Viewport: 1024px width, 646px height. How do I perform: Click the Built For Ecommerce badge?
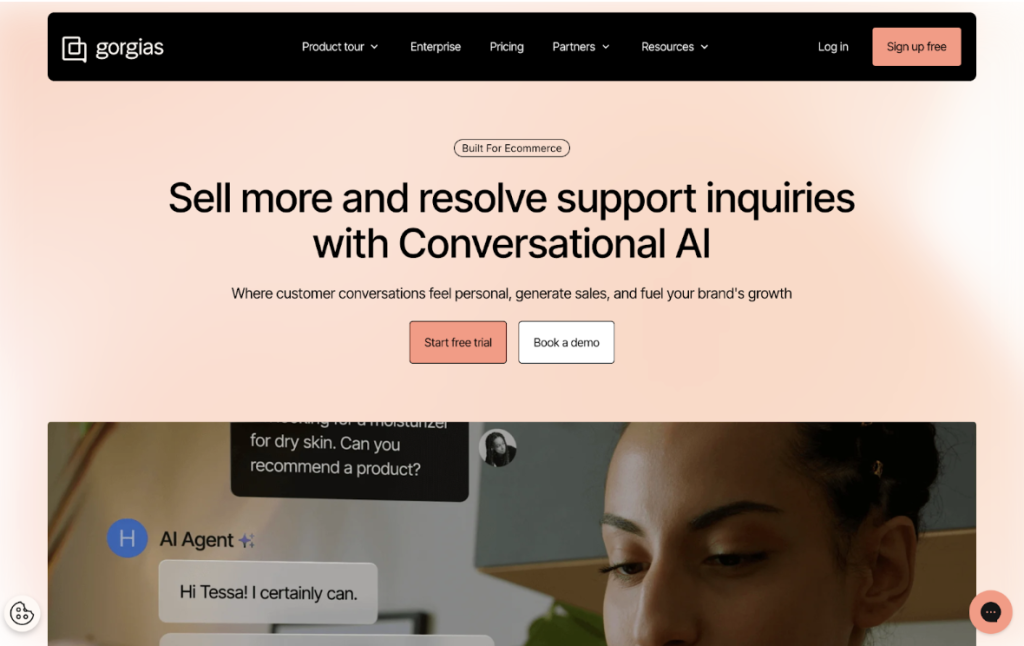512,148
